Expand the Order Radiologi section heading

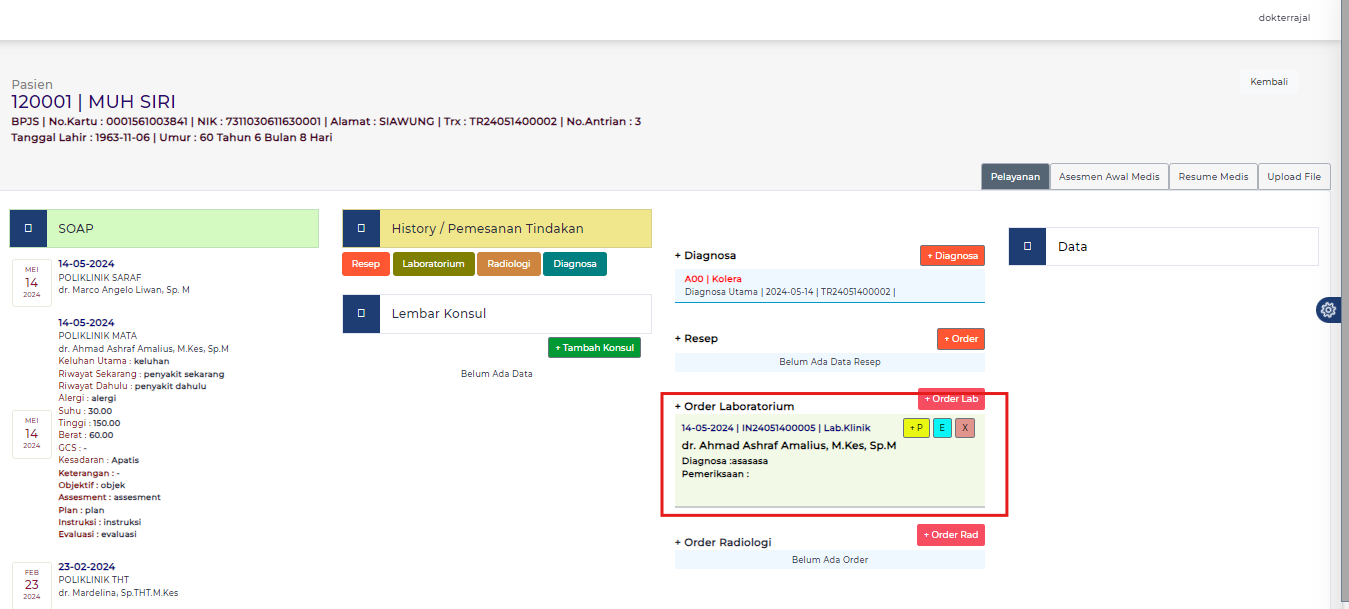pos(727,542)
